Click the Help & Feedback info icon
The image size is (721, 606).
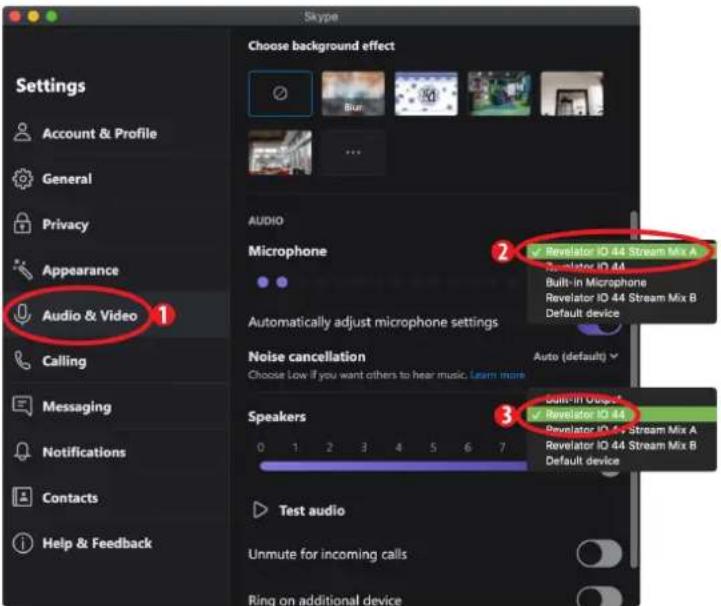coord(23,543)
